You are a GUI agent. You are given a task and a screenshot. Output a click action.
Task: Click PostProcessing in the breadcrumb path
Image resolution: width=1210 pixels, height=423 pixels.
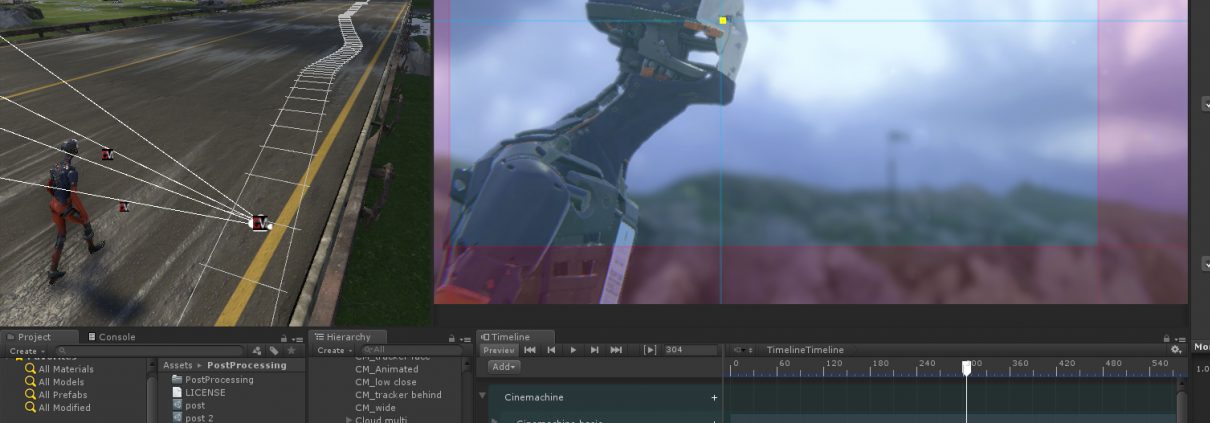(246, 366)
